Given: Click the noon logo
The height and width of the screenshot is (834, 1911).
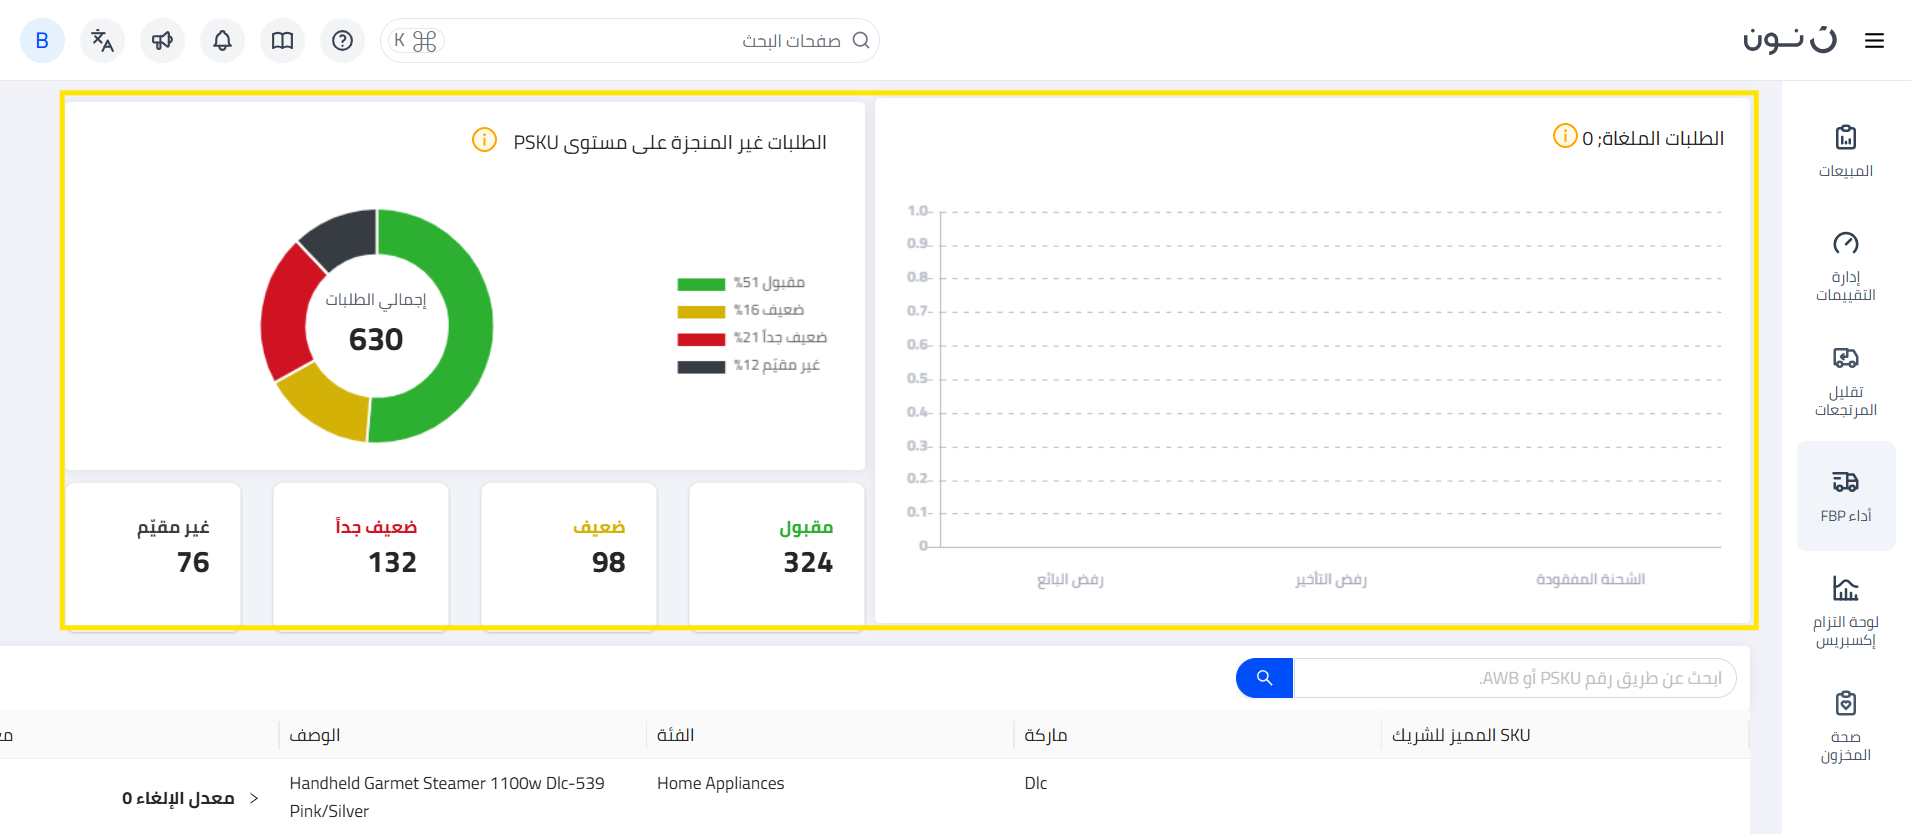Looking at the screenshot, I should coord(1790,39).
